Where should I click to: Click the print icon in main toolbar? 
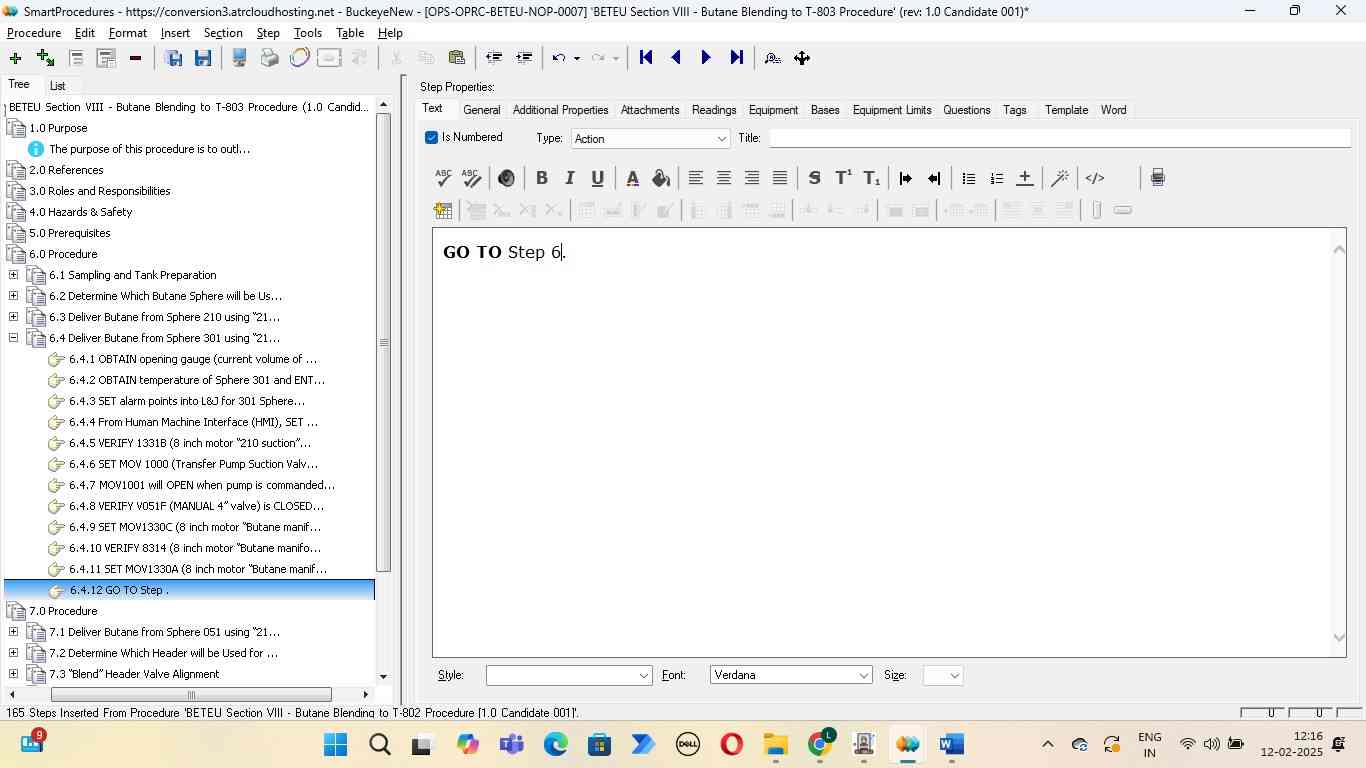pyautogui.click(x=269, y=58)
